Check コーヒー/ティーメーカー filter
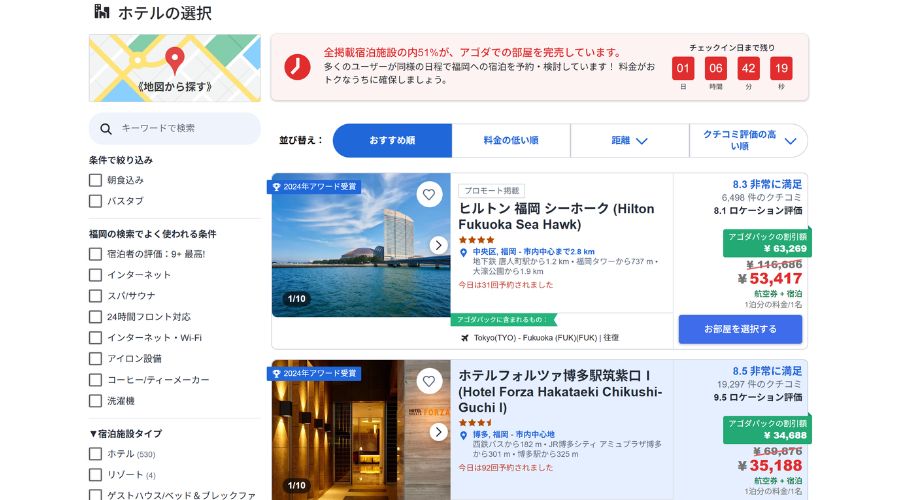 95,380
